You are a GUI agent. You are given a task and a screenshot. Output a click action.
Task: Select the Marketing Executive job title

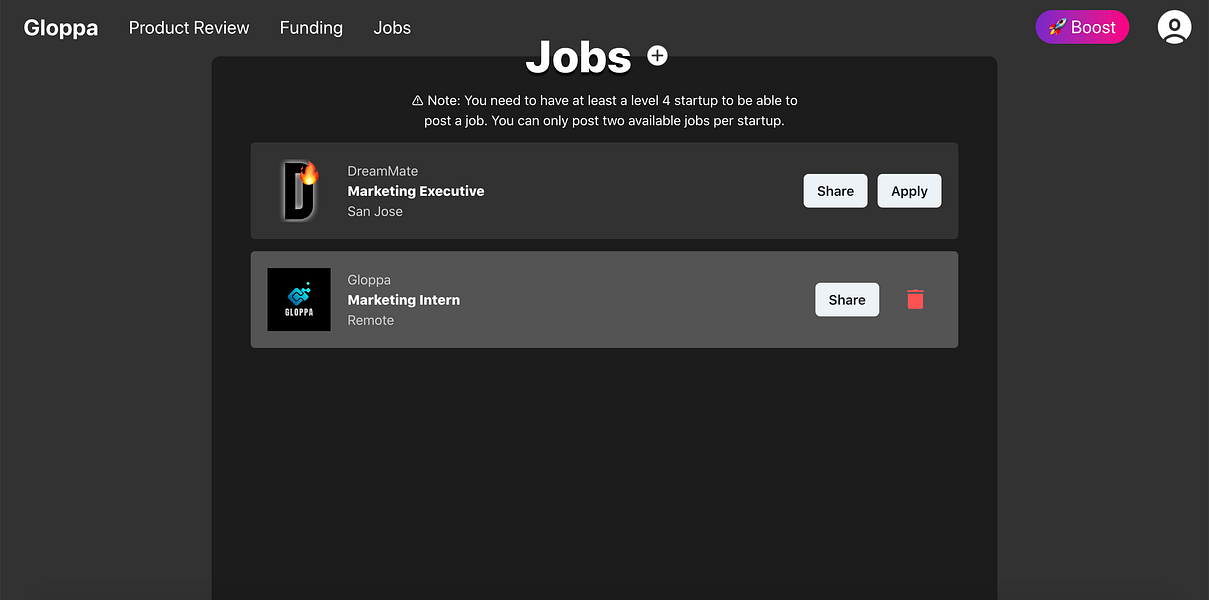coord(416,191)
